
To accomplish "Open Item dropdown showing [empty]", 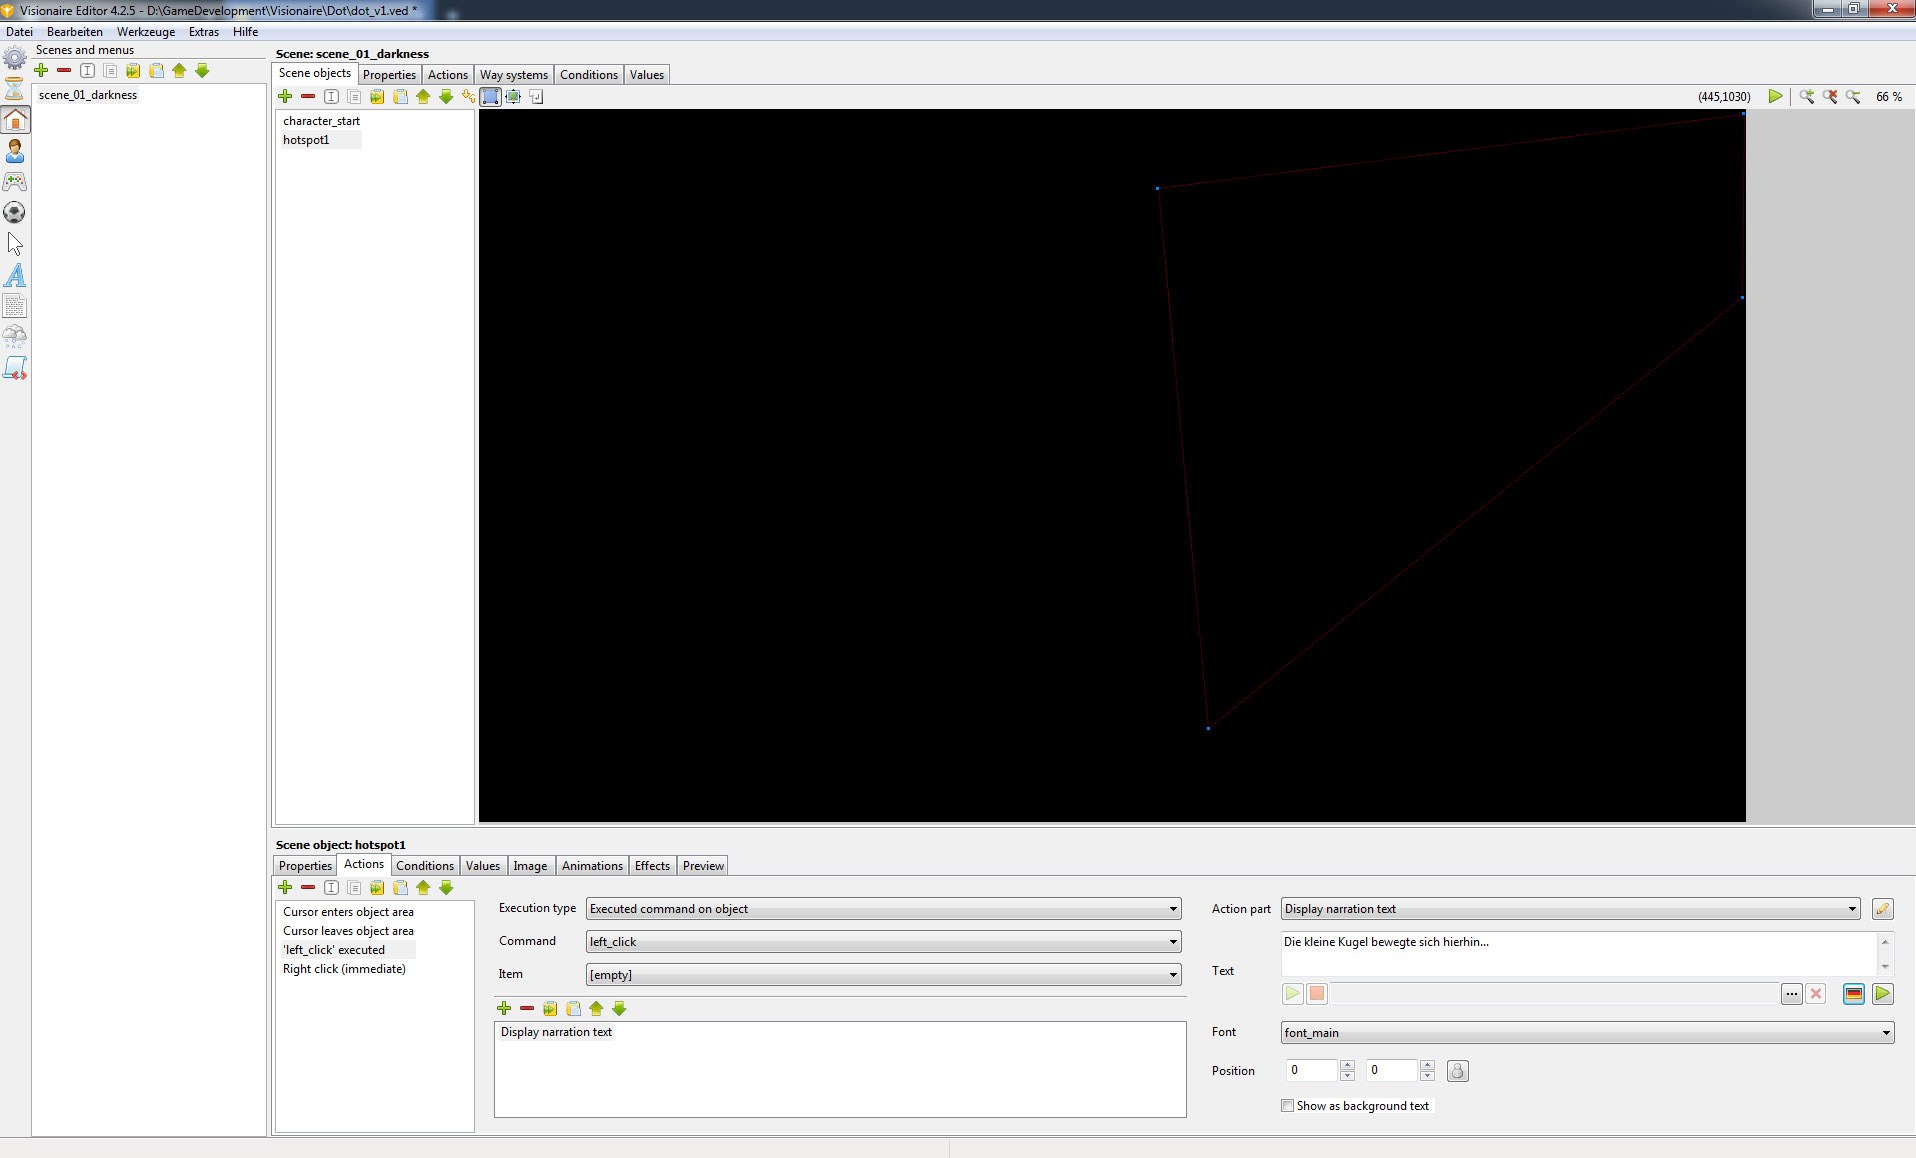I will (x=883, y=975).
